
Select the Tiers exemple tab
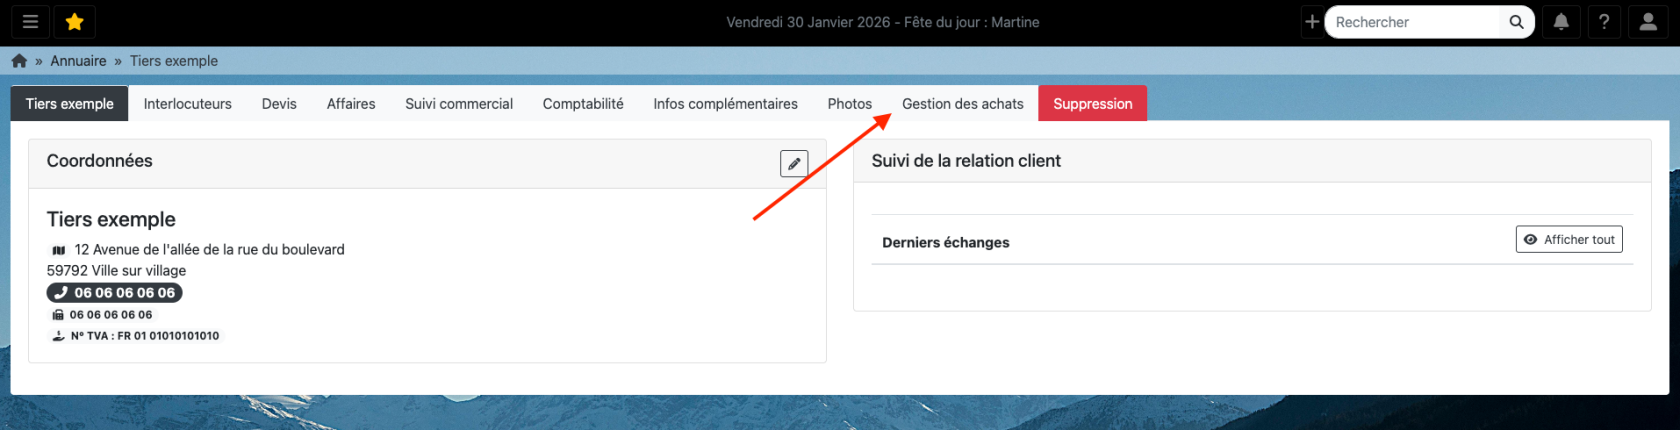70,104
